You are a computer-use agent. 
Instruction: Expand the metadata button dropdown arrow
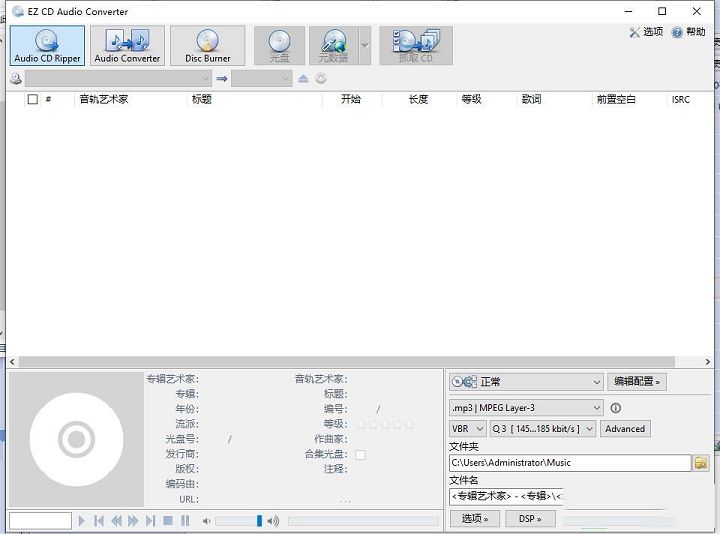coord(365,45)
